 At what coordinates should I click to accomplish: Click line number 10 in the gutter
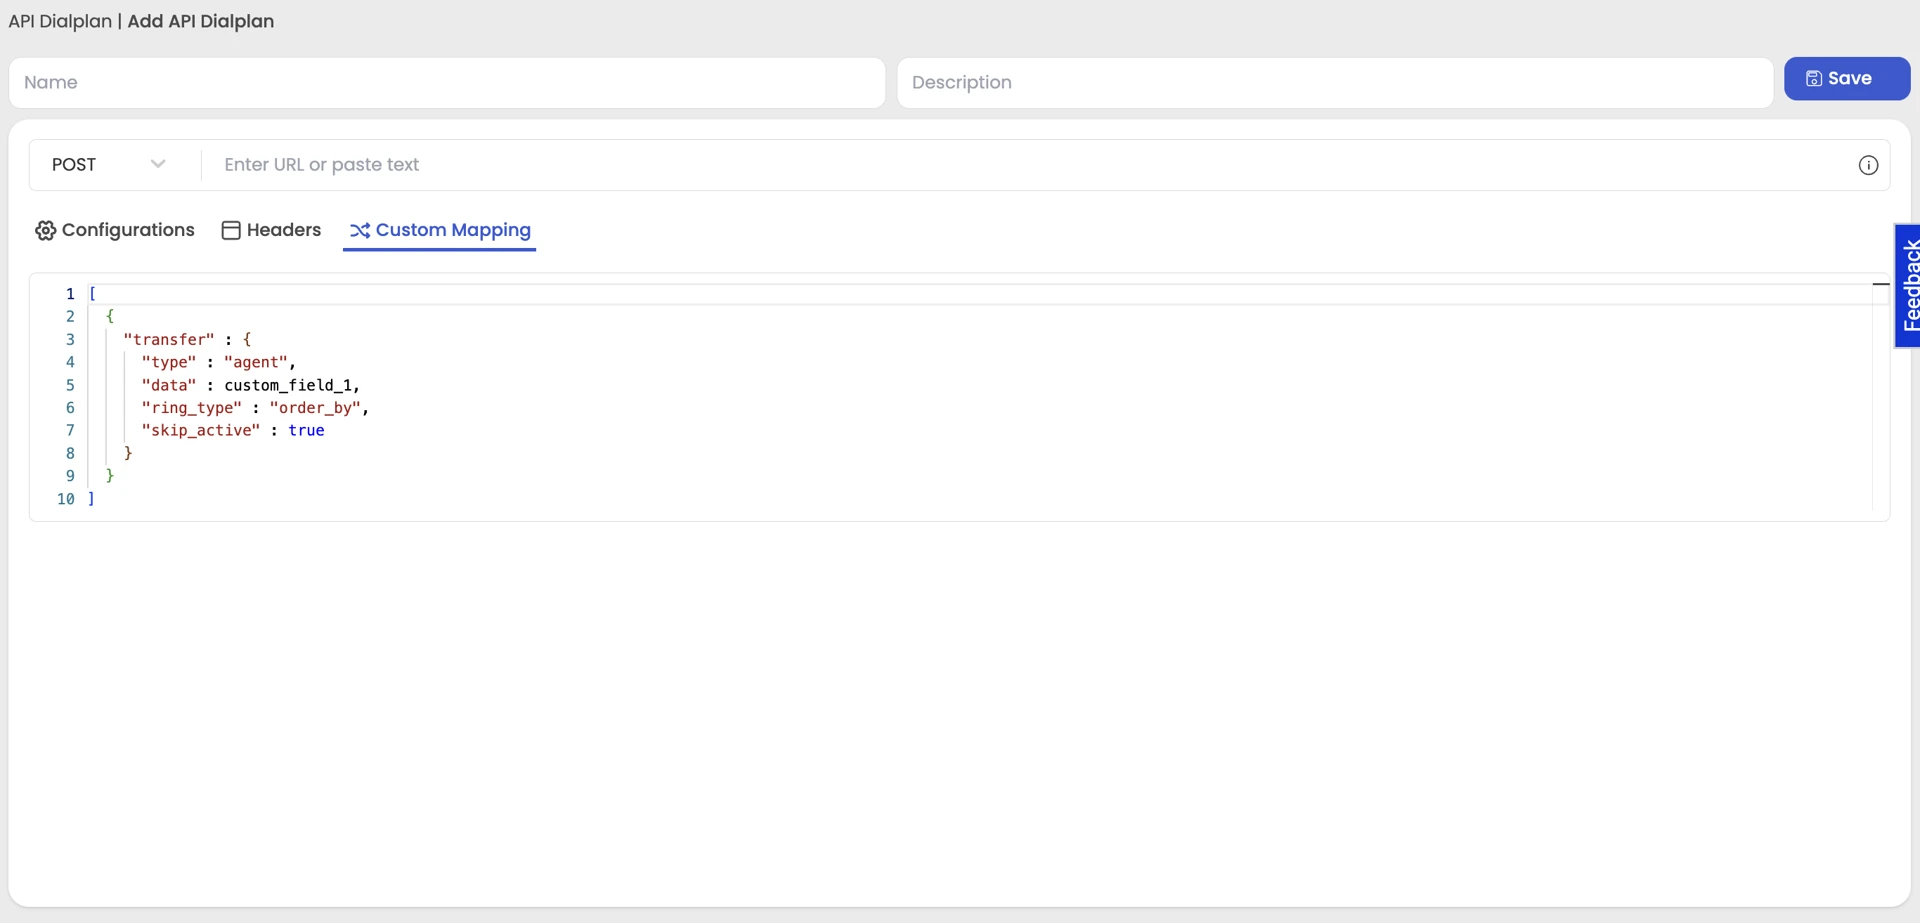[66, 499]
